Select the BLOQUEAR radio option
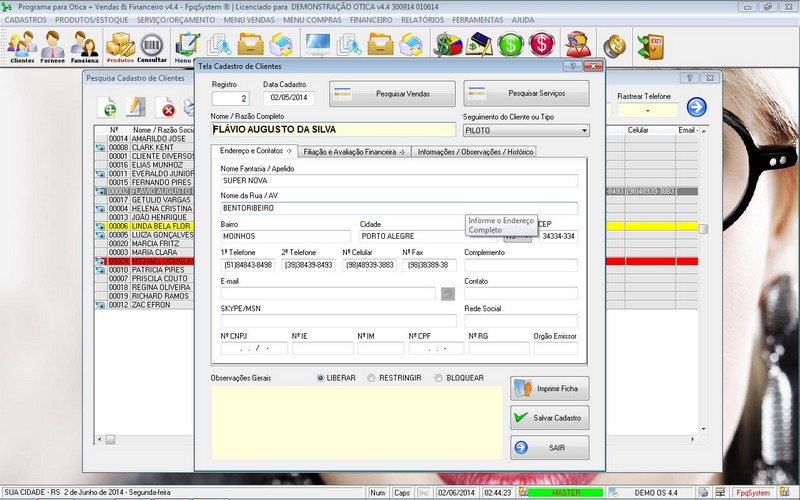Image resolution: width=800 pixels, height=500 pixels. (437, 378)
